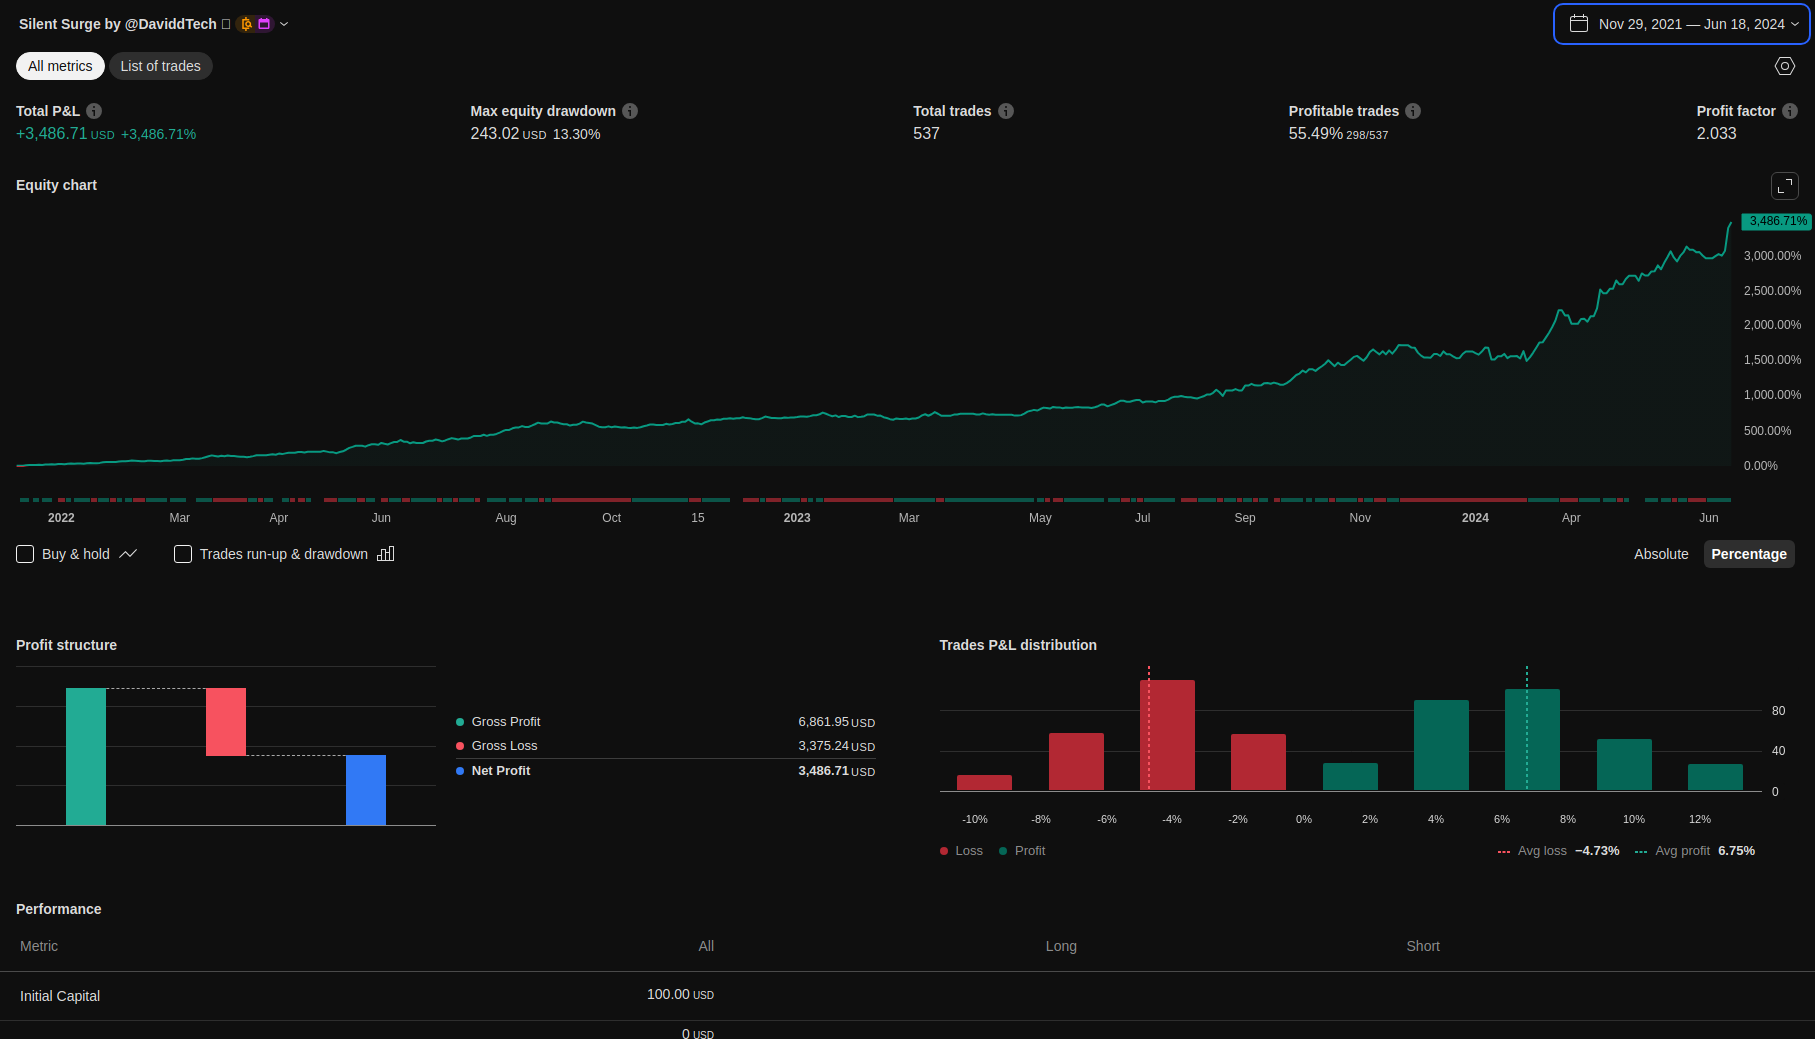Click the Silent Surge by @DaviddTech title

pos(117,24)
